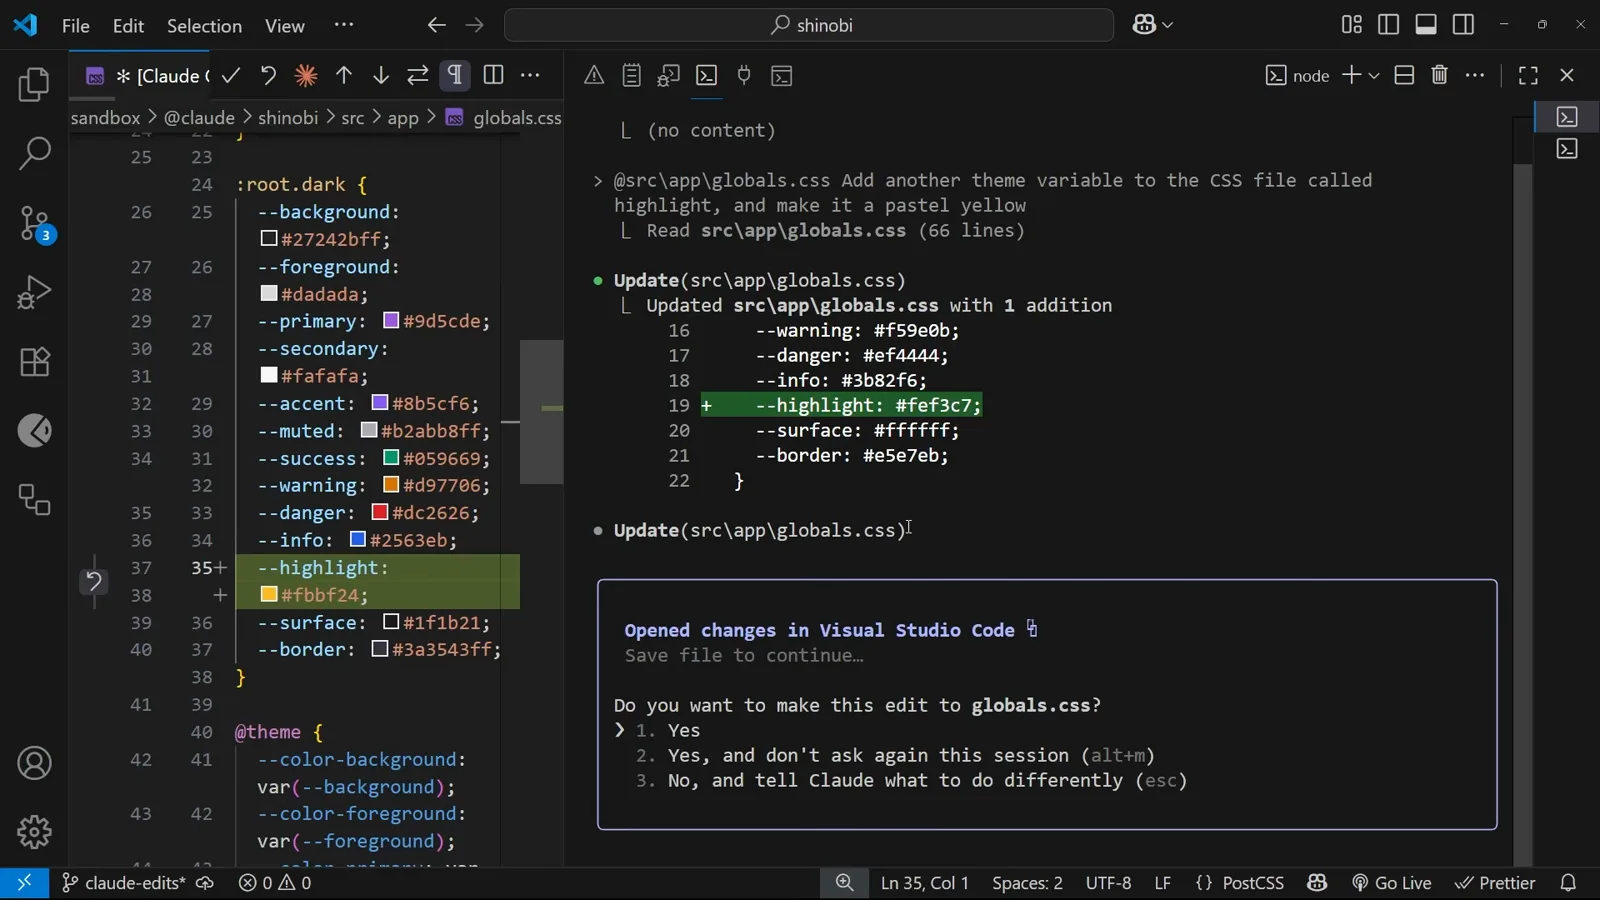Open the File menu
Screen dimensions: 1600x900
pyautogui.click(x=76, y=26)
